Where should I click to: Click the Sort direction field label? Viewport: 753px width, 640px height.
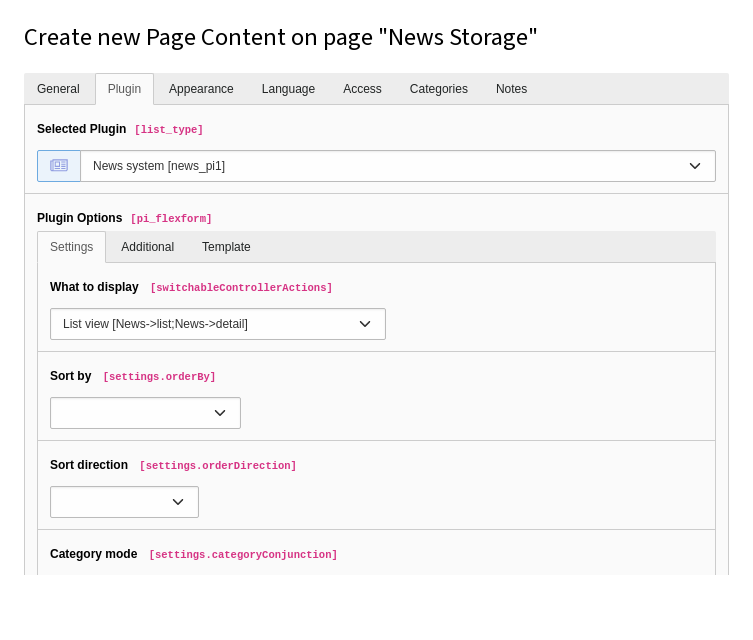coord(89,465)
